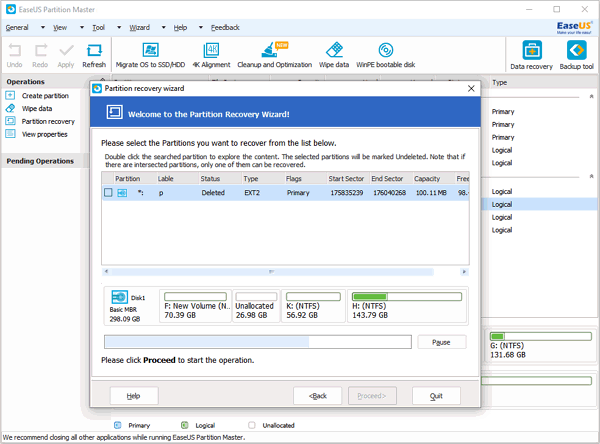Click the Pause button
600x444 pixels.
[442, 342]
